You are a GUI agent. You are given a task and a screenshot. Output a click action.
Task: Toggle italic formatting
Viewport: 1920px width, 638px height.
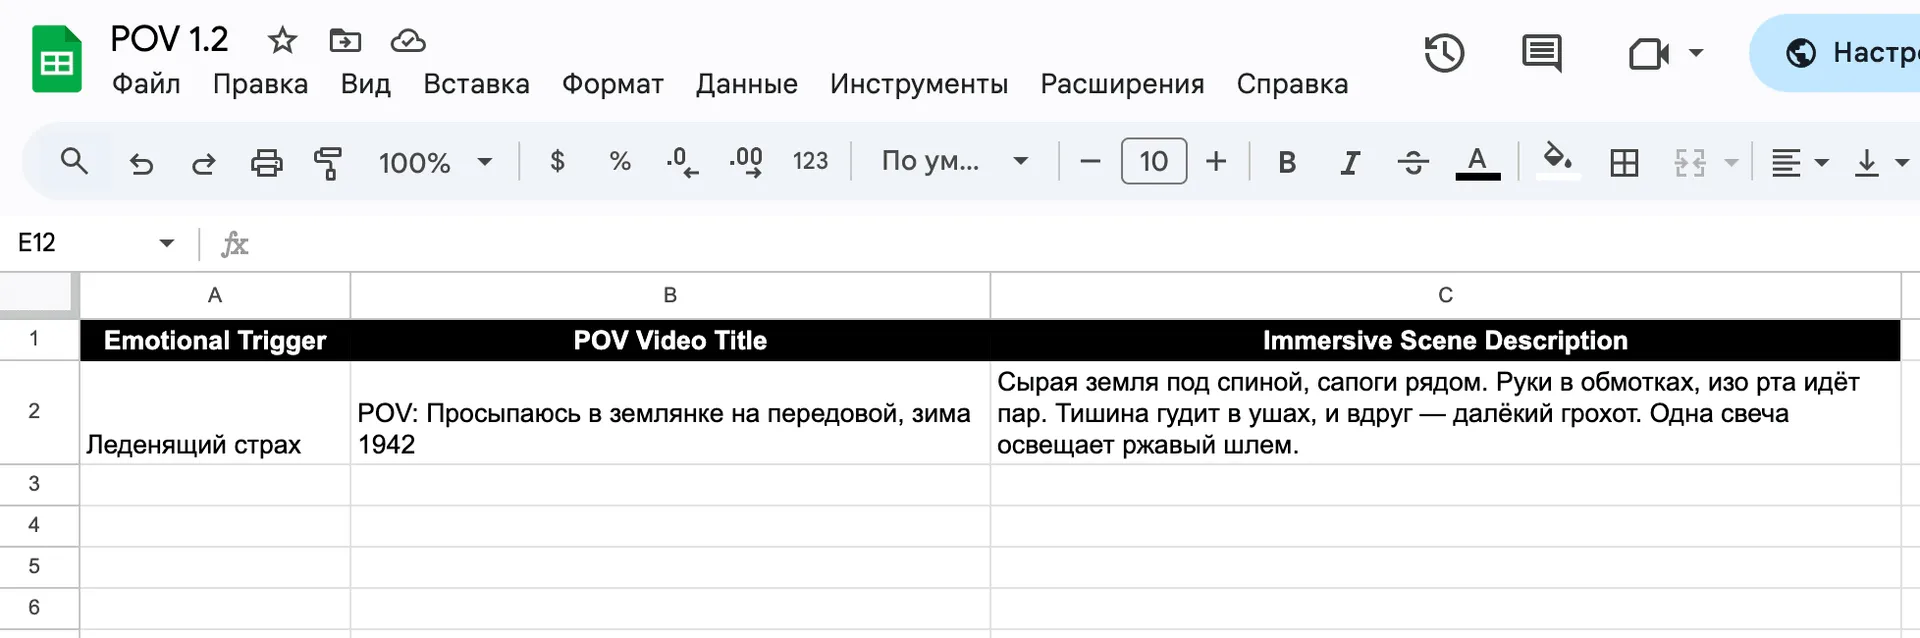(1350, 162)
